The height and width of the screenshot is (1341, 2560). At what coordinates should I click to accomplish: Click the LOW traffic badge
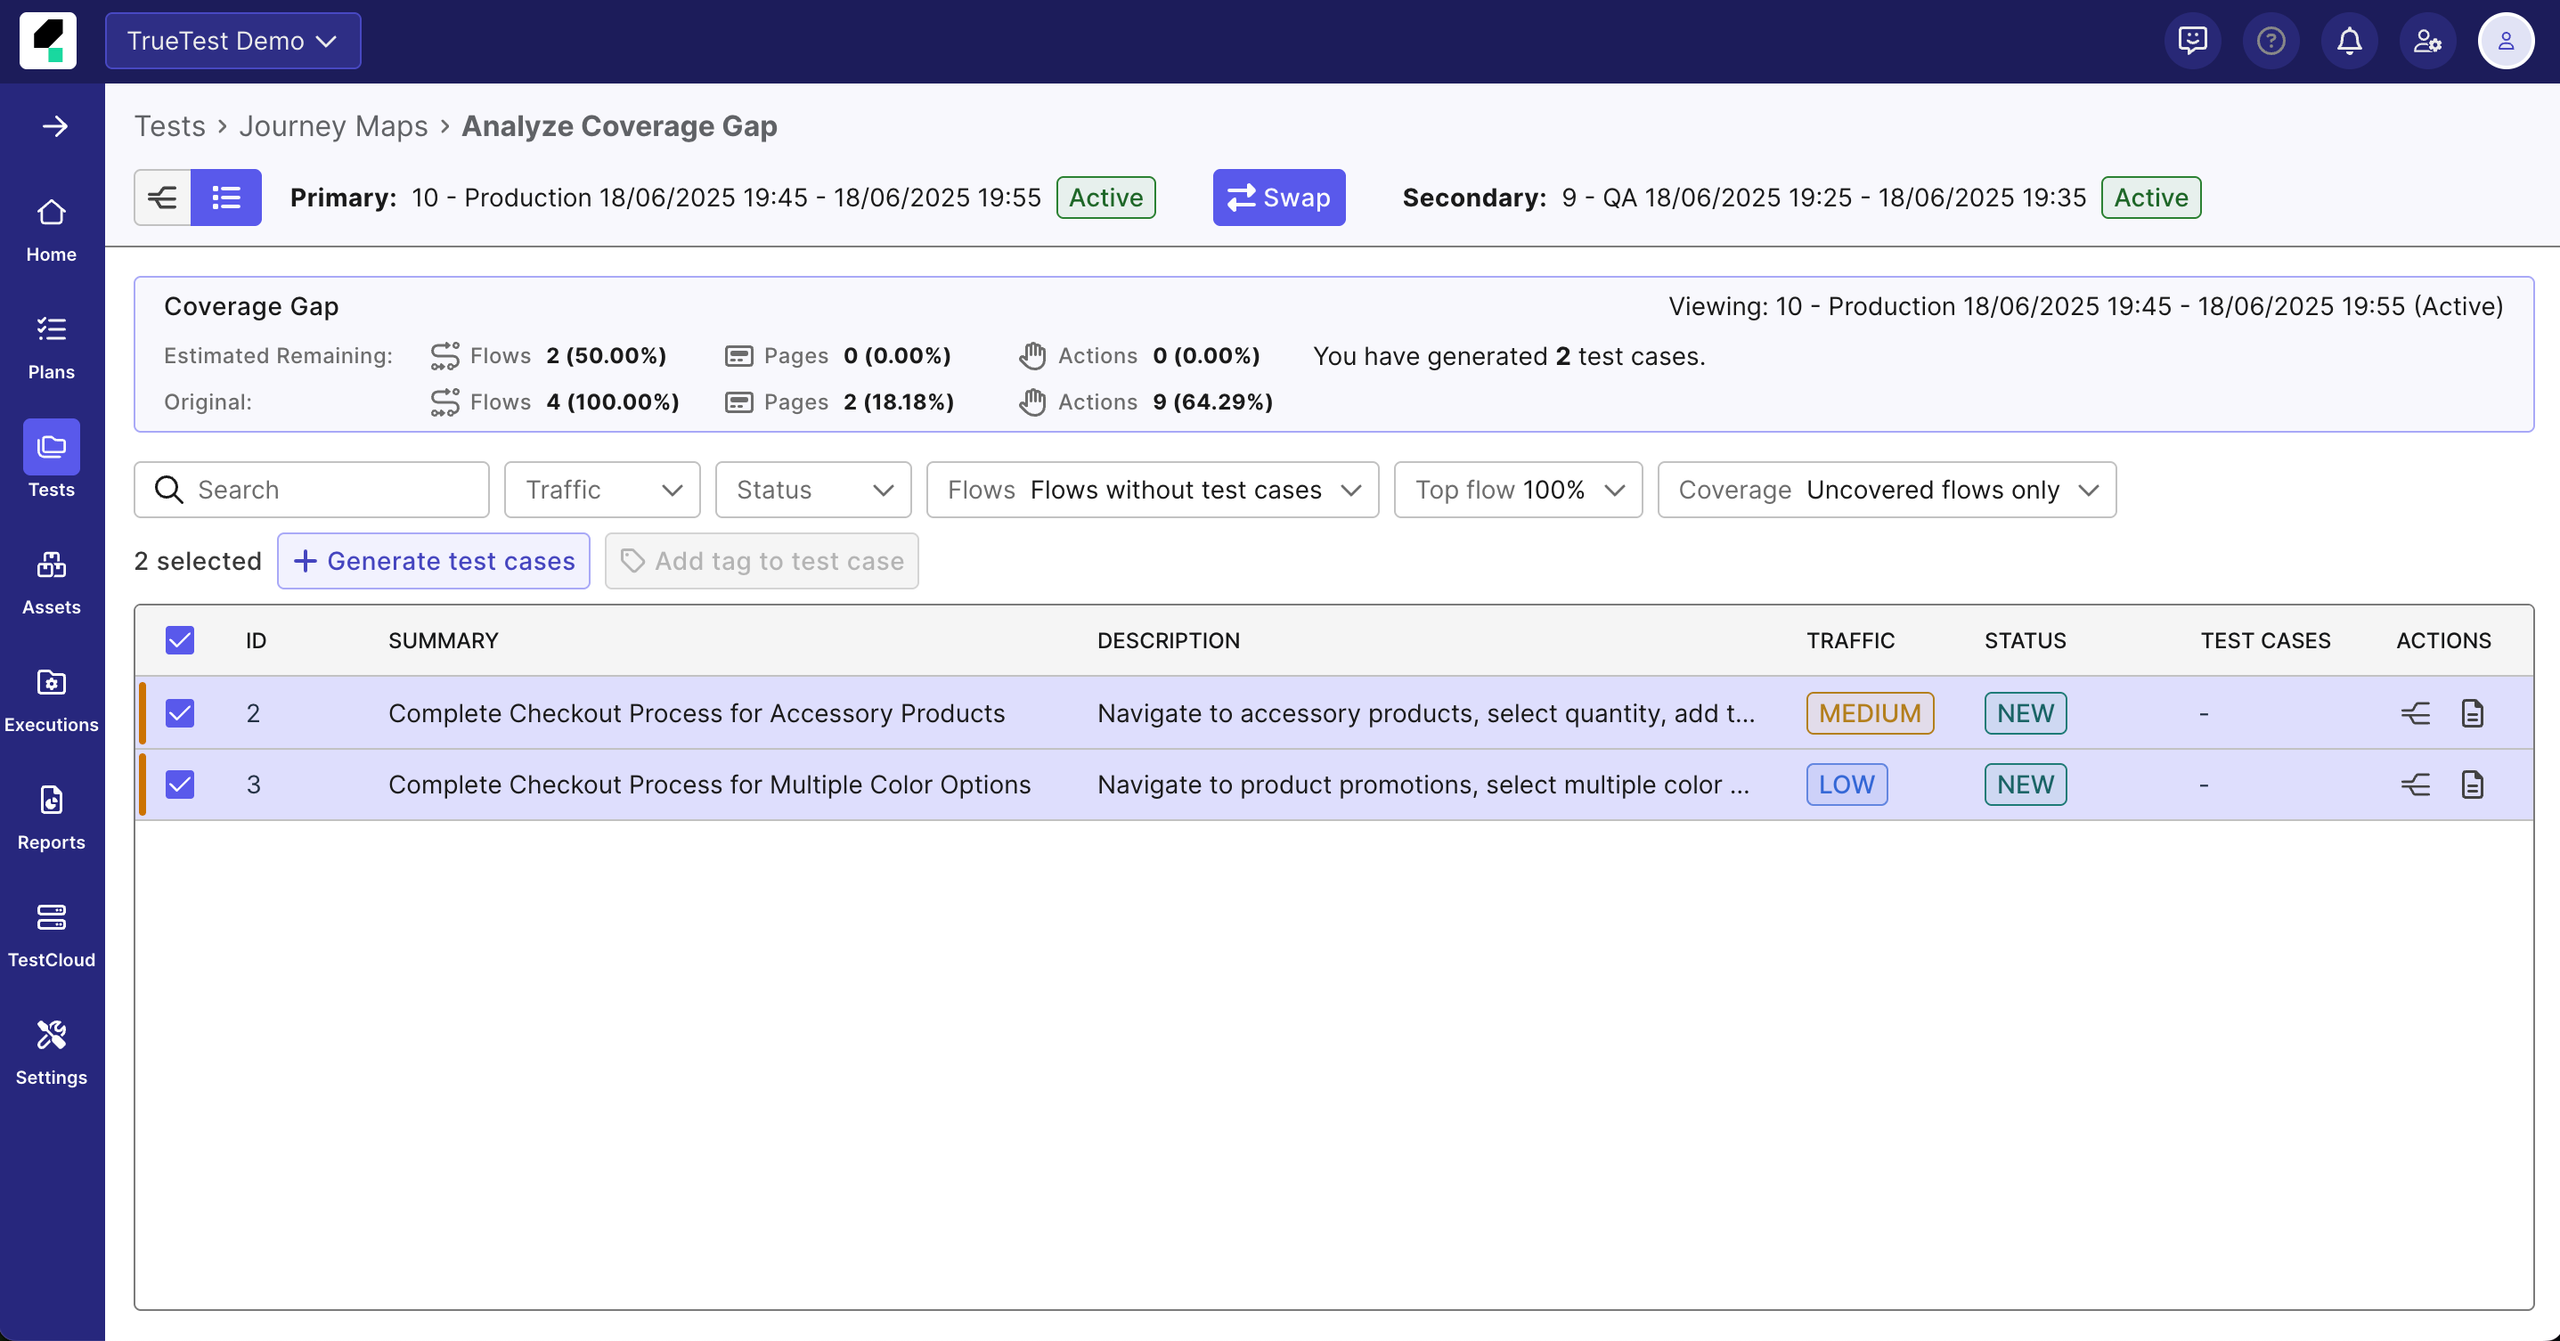[1847, 785]
